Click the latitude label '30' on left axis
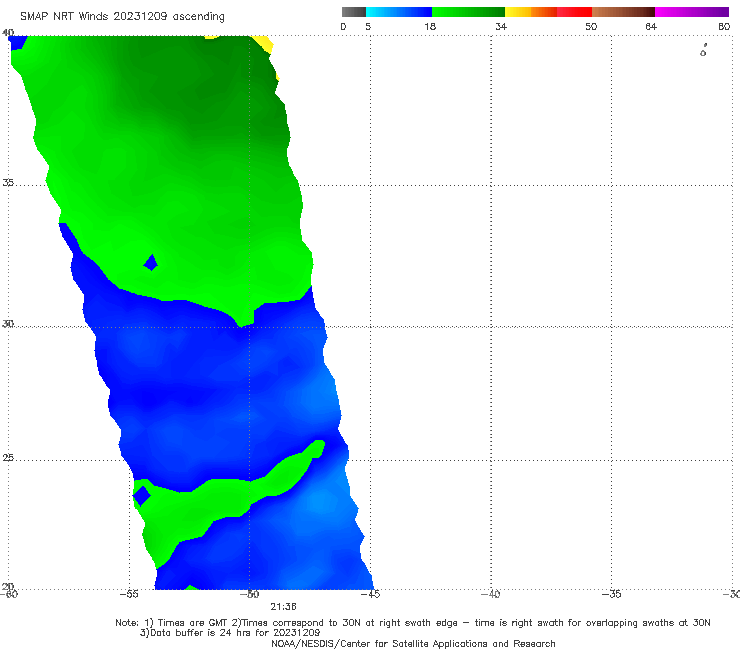The height and width of the screenshot is (650, 740). (x=8, y=324)
